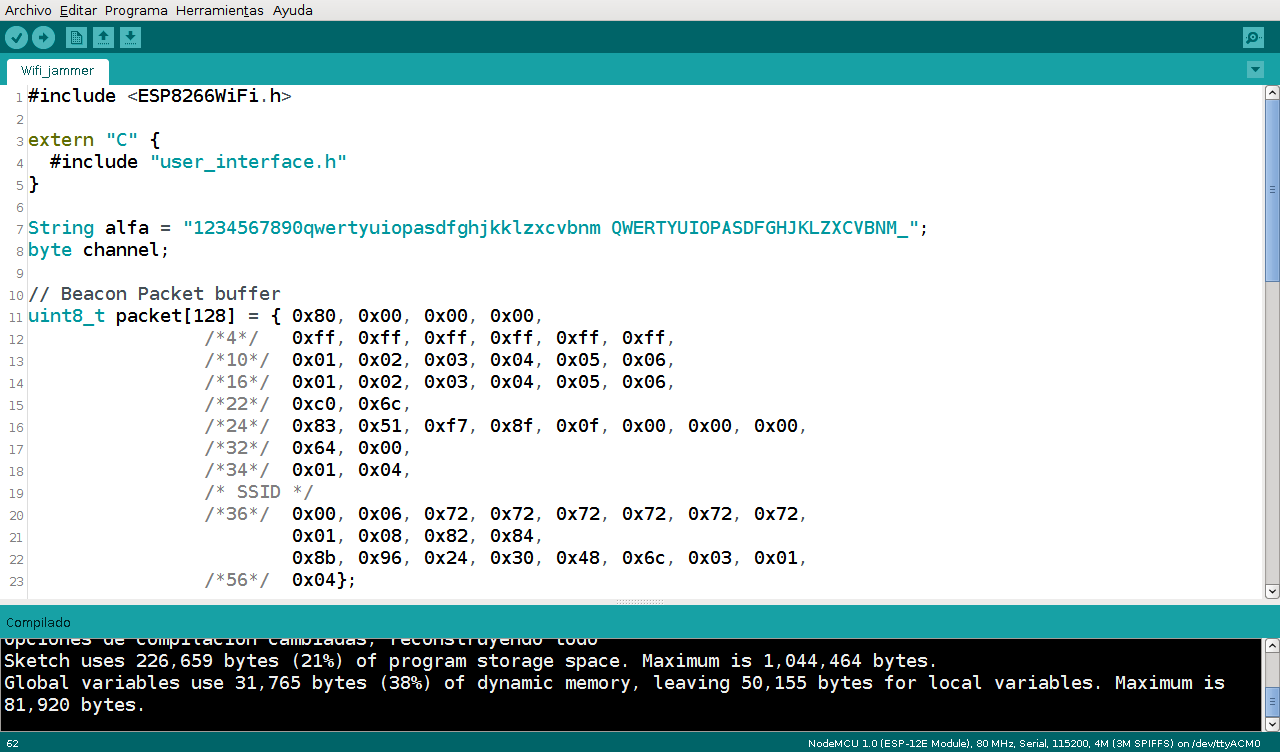1280x752 pixels.
Task: Select the Wifi_jammer tab
Action: tap(58, 71)
